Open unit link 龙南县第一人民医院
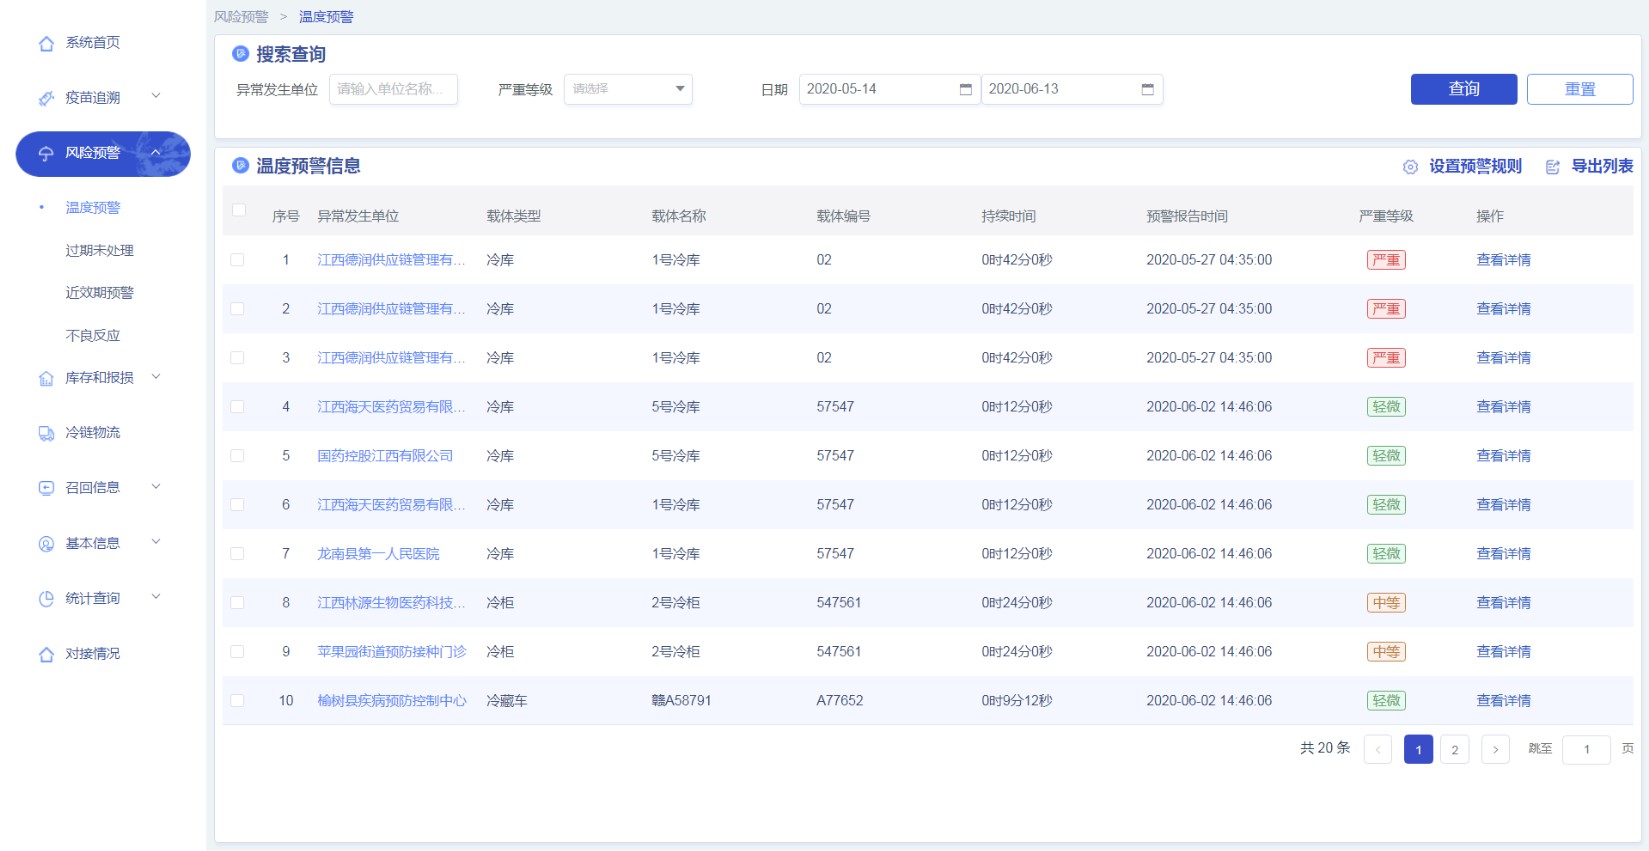The height and width of the screenshot is (851, 1649). (x=378, y=554)
